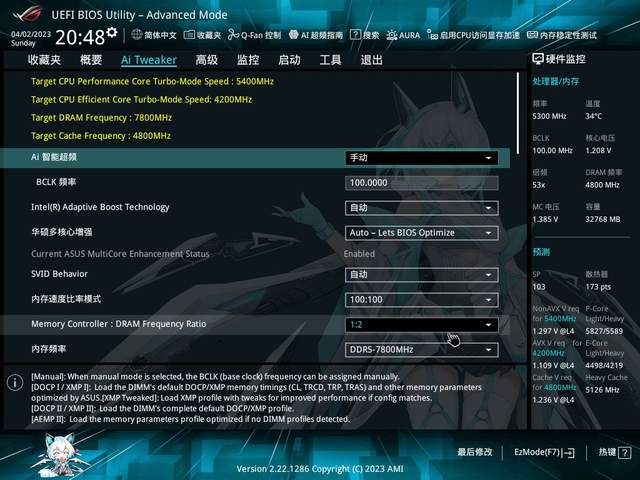Click the ROG logo
Viewport: 640px width, 480px height.
point(28,13)
